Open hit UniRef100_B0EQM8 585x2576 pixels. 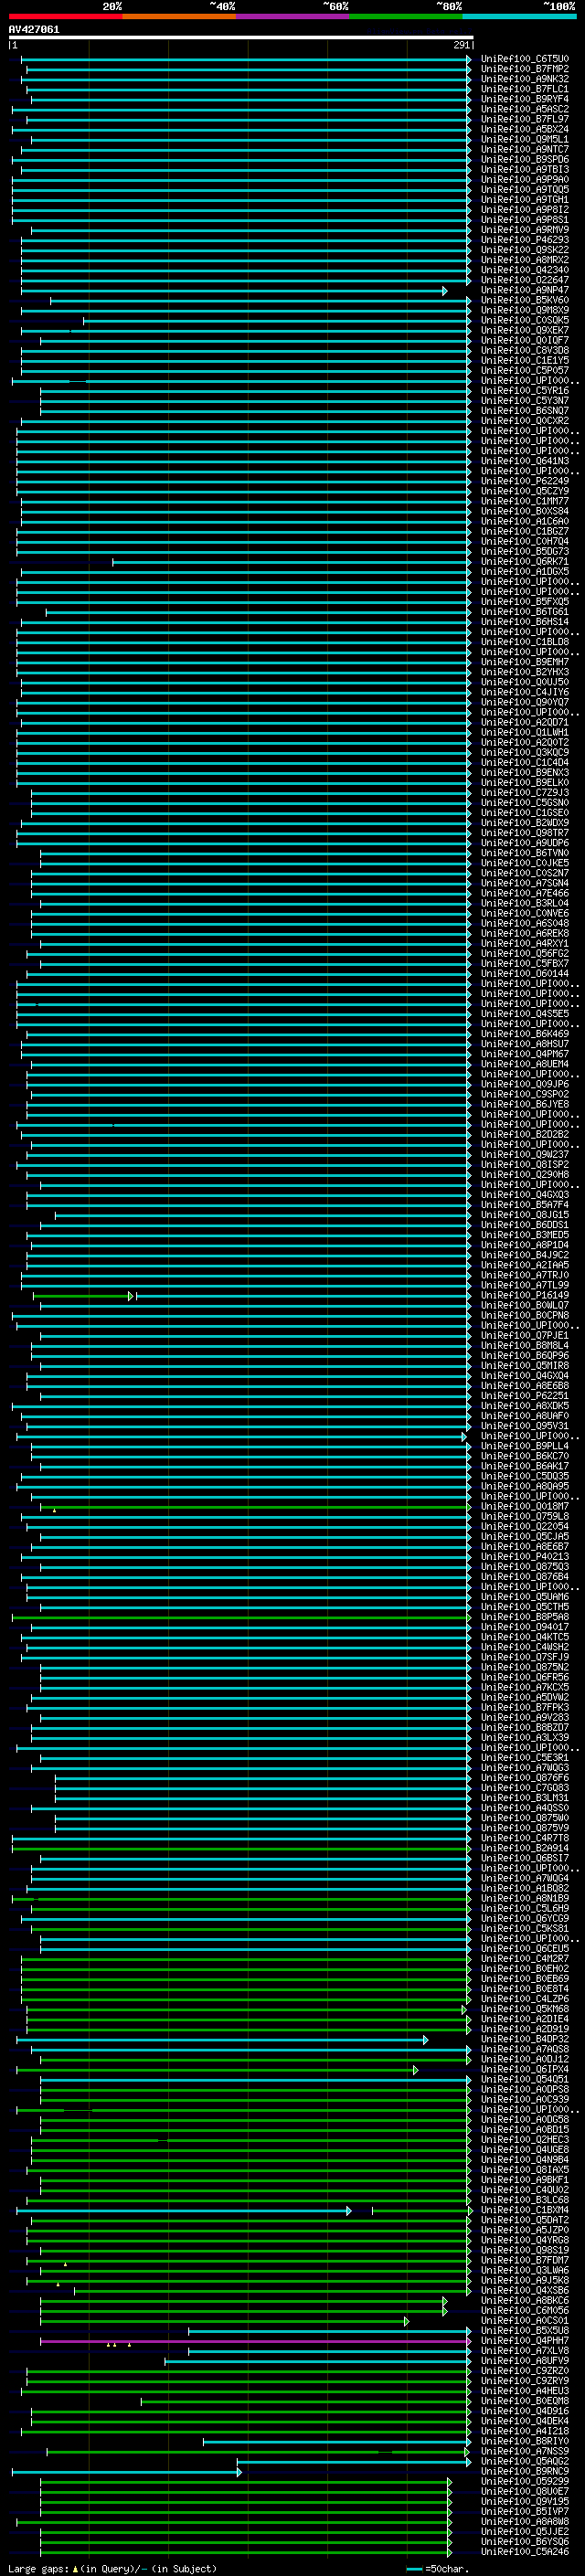pos(525,2402)
